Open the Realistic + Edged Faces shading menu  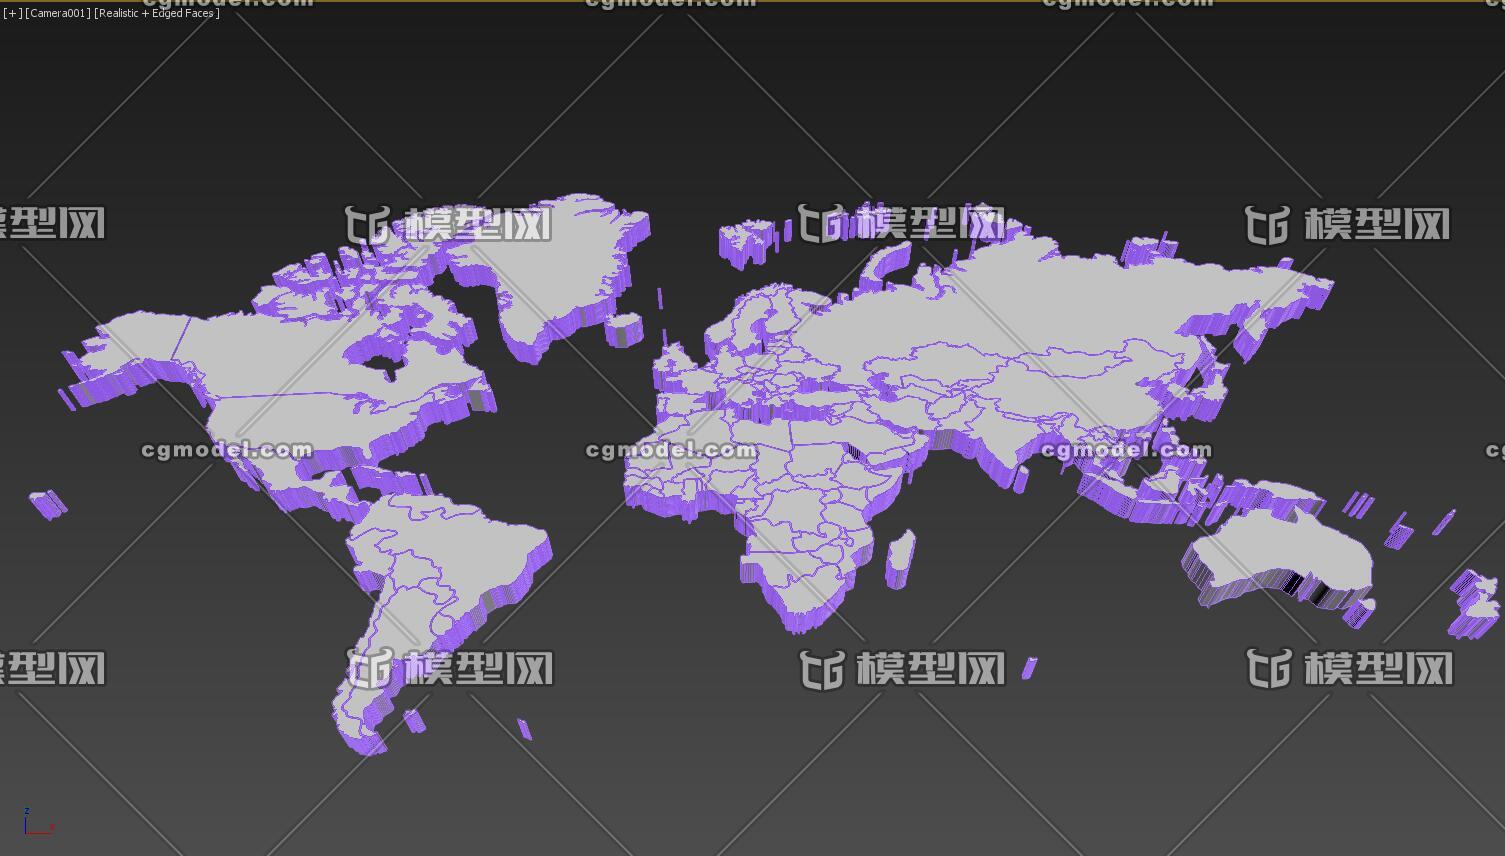pos(157,13)
